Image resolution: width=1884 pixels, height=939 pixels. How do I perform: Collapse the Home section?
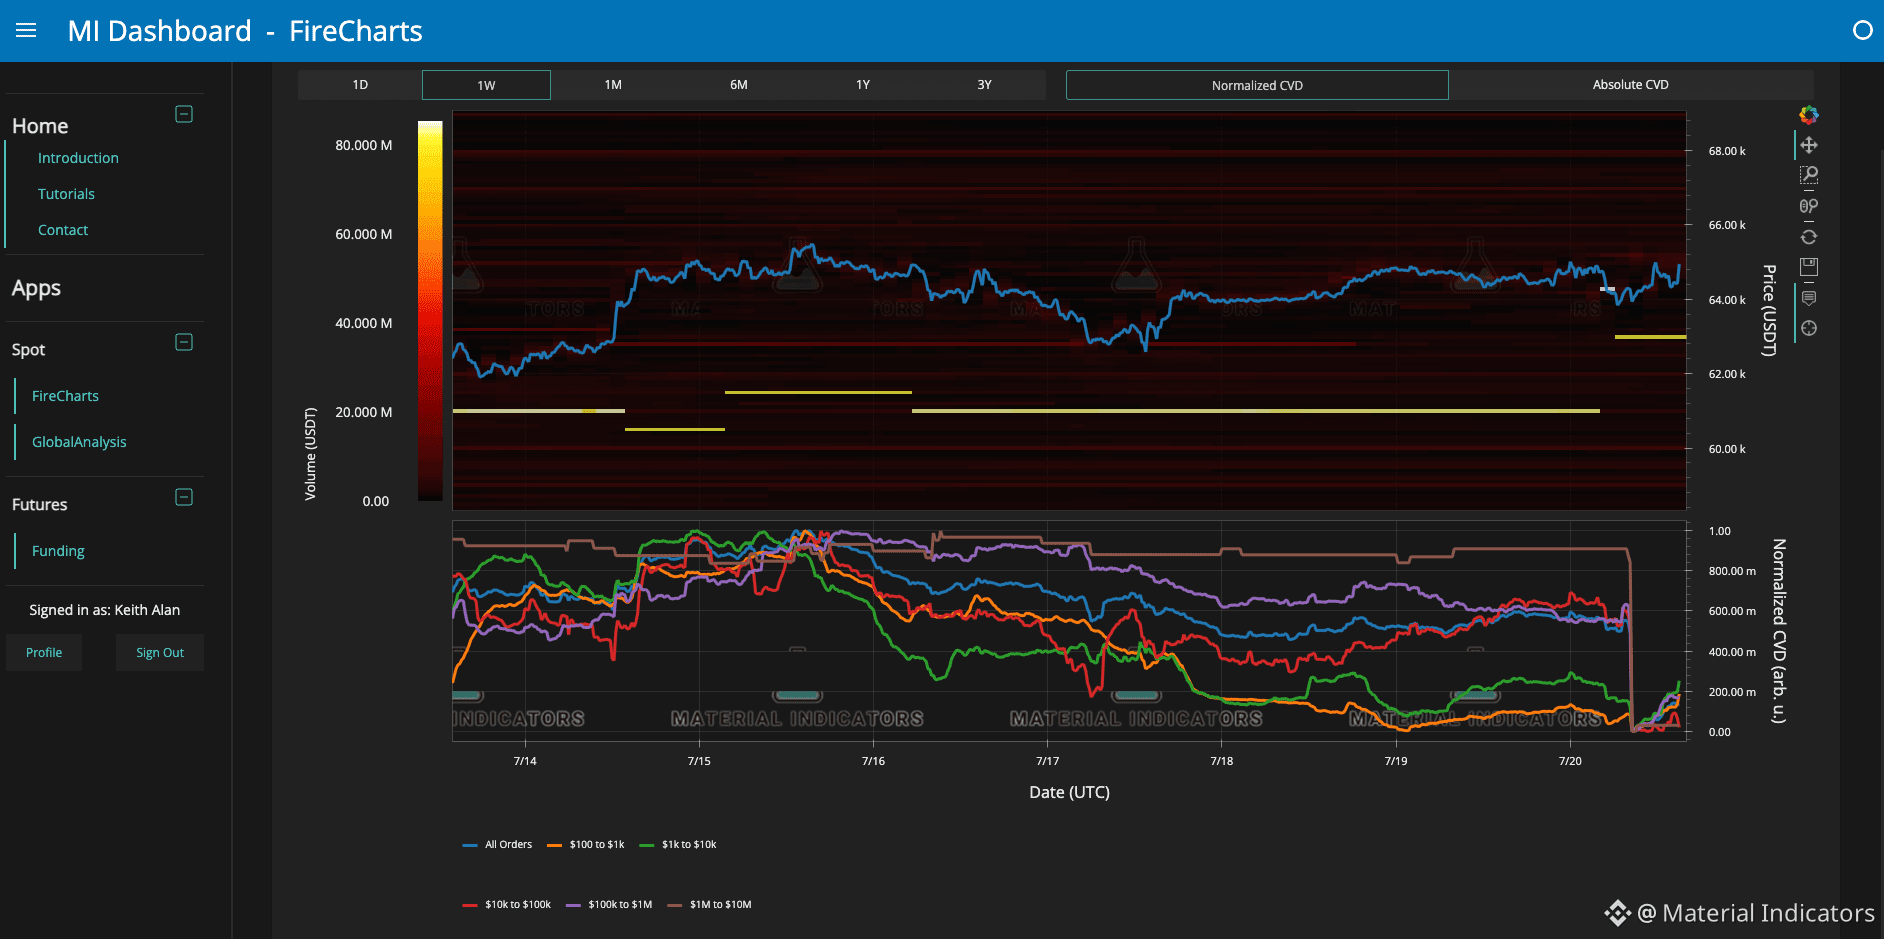coord(184,114)
